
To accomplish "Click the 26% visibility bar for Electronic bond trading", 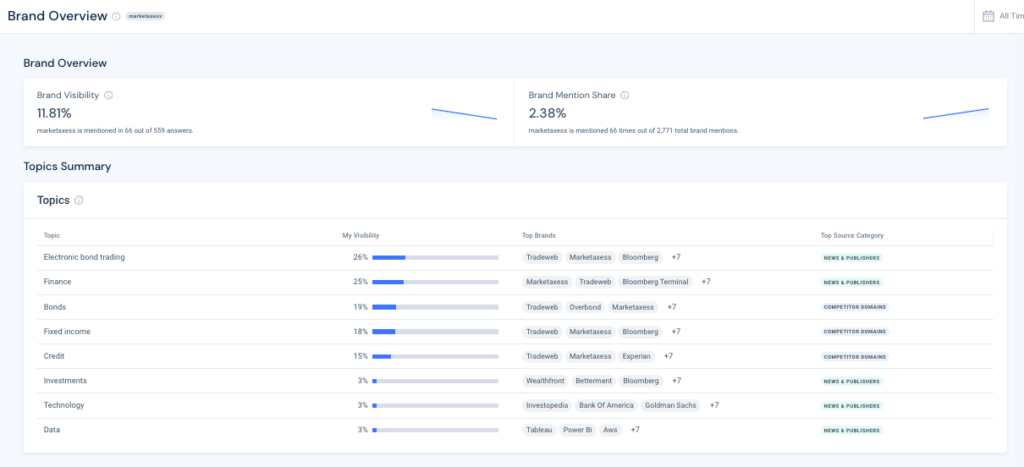I will [x=435, y=257].
